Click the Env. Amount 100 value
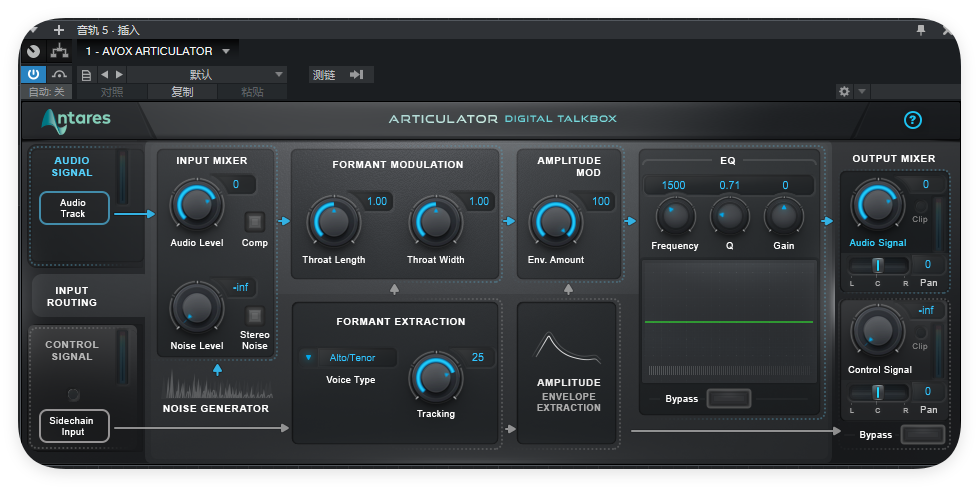 [x=601, y=201]
